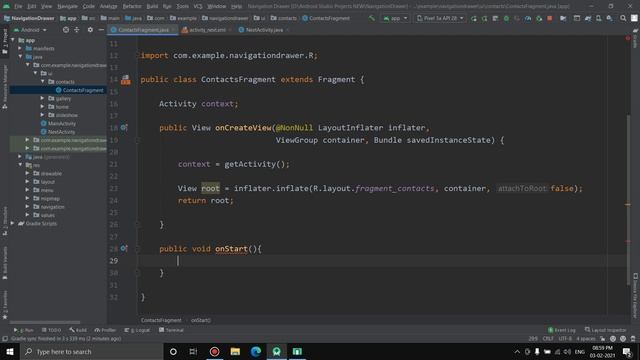Open the Tools menu
The width and height of the screenshot is (640, 360).
(x=182, y=6)
